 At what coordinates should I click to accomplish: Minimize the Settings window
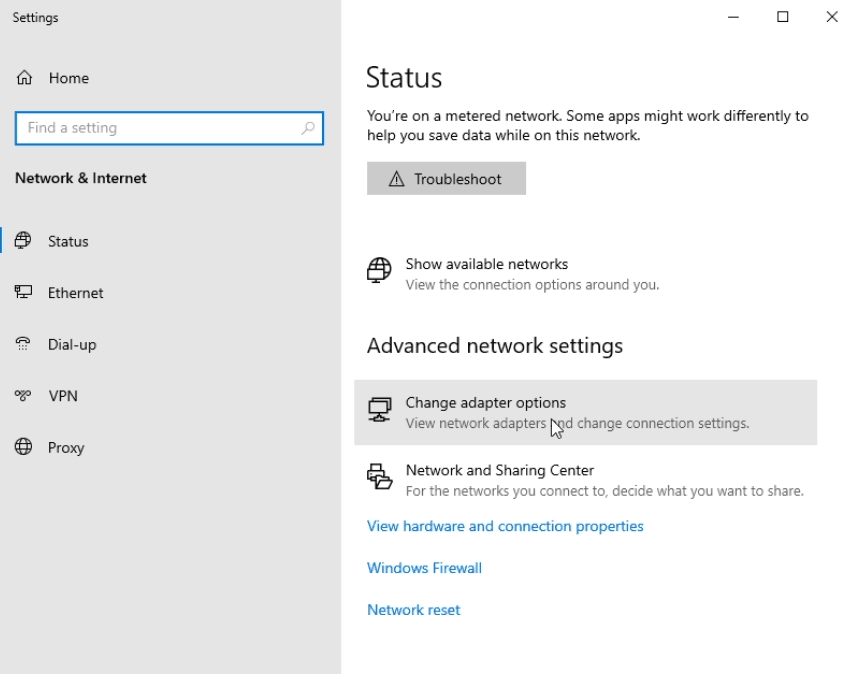pos(735,17)
